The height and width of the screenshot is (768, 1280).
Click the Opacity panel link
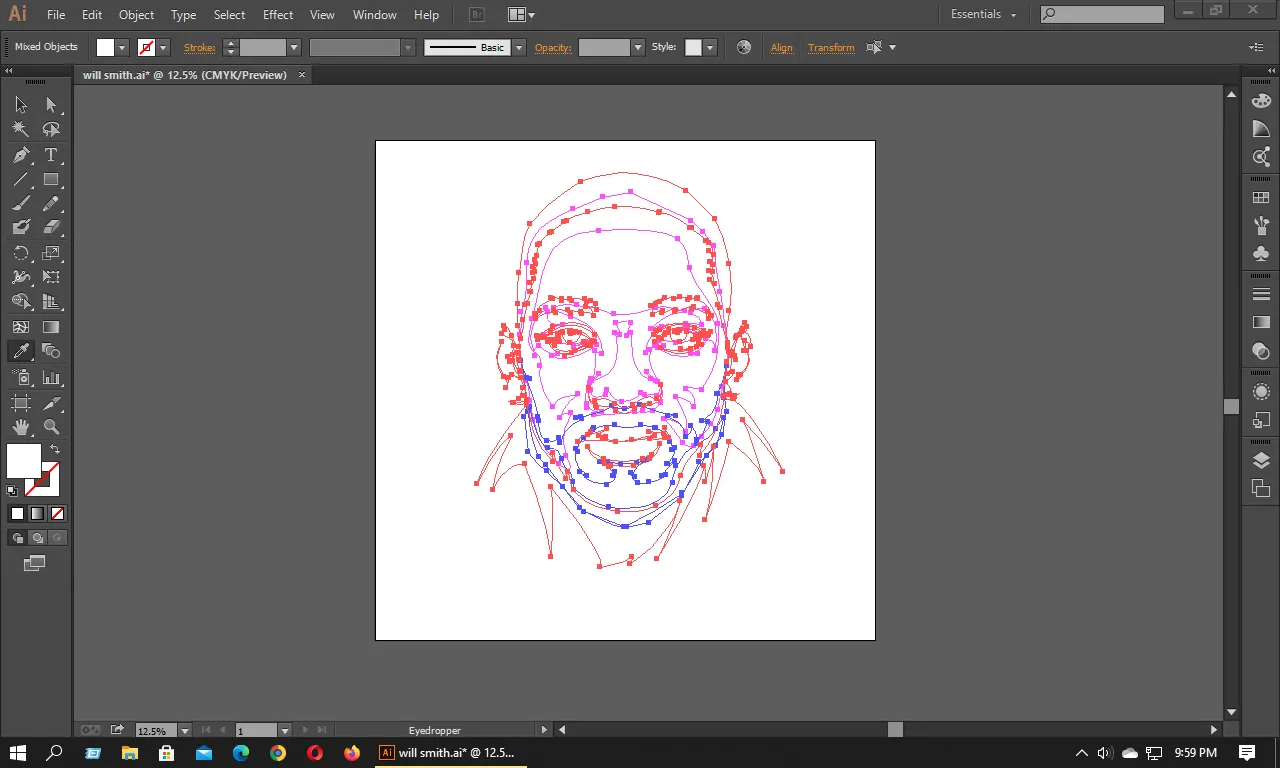tap(553, 48)
